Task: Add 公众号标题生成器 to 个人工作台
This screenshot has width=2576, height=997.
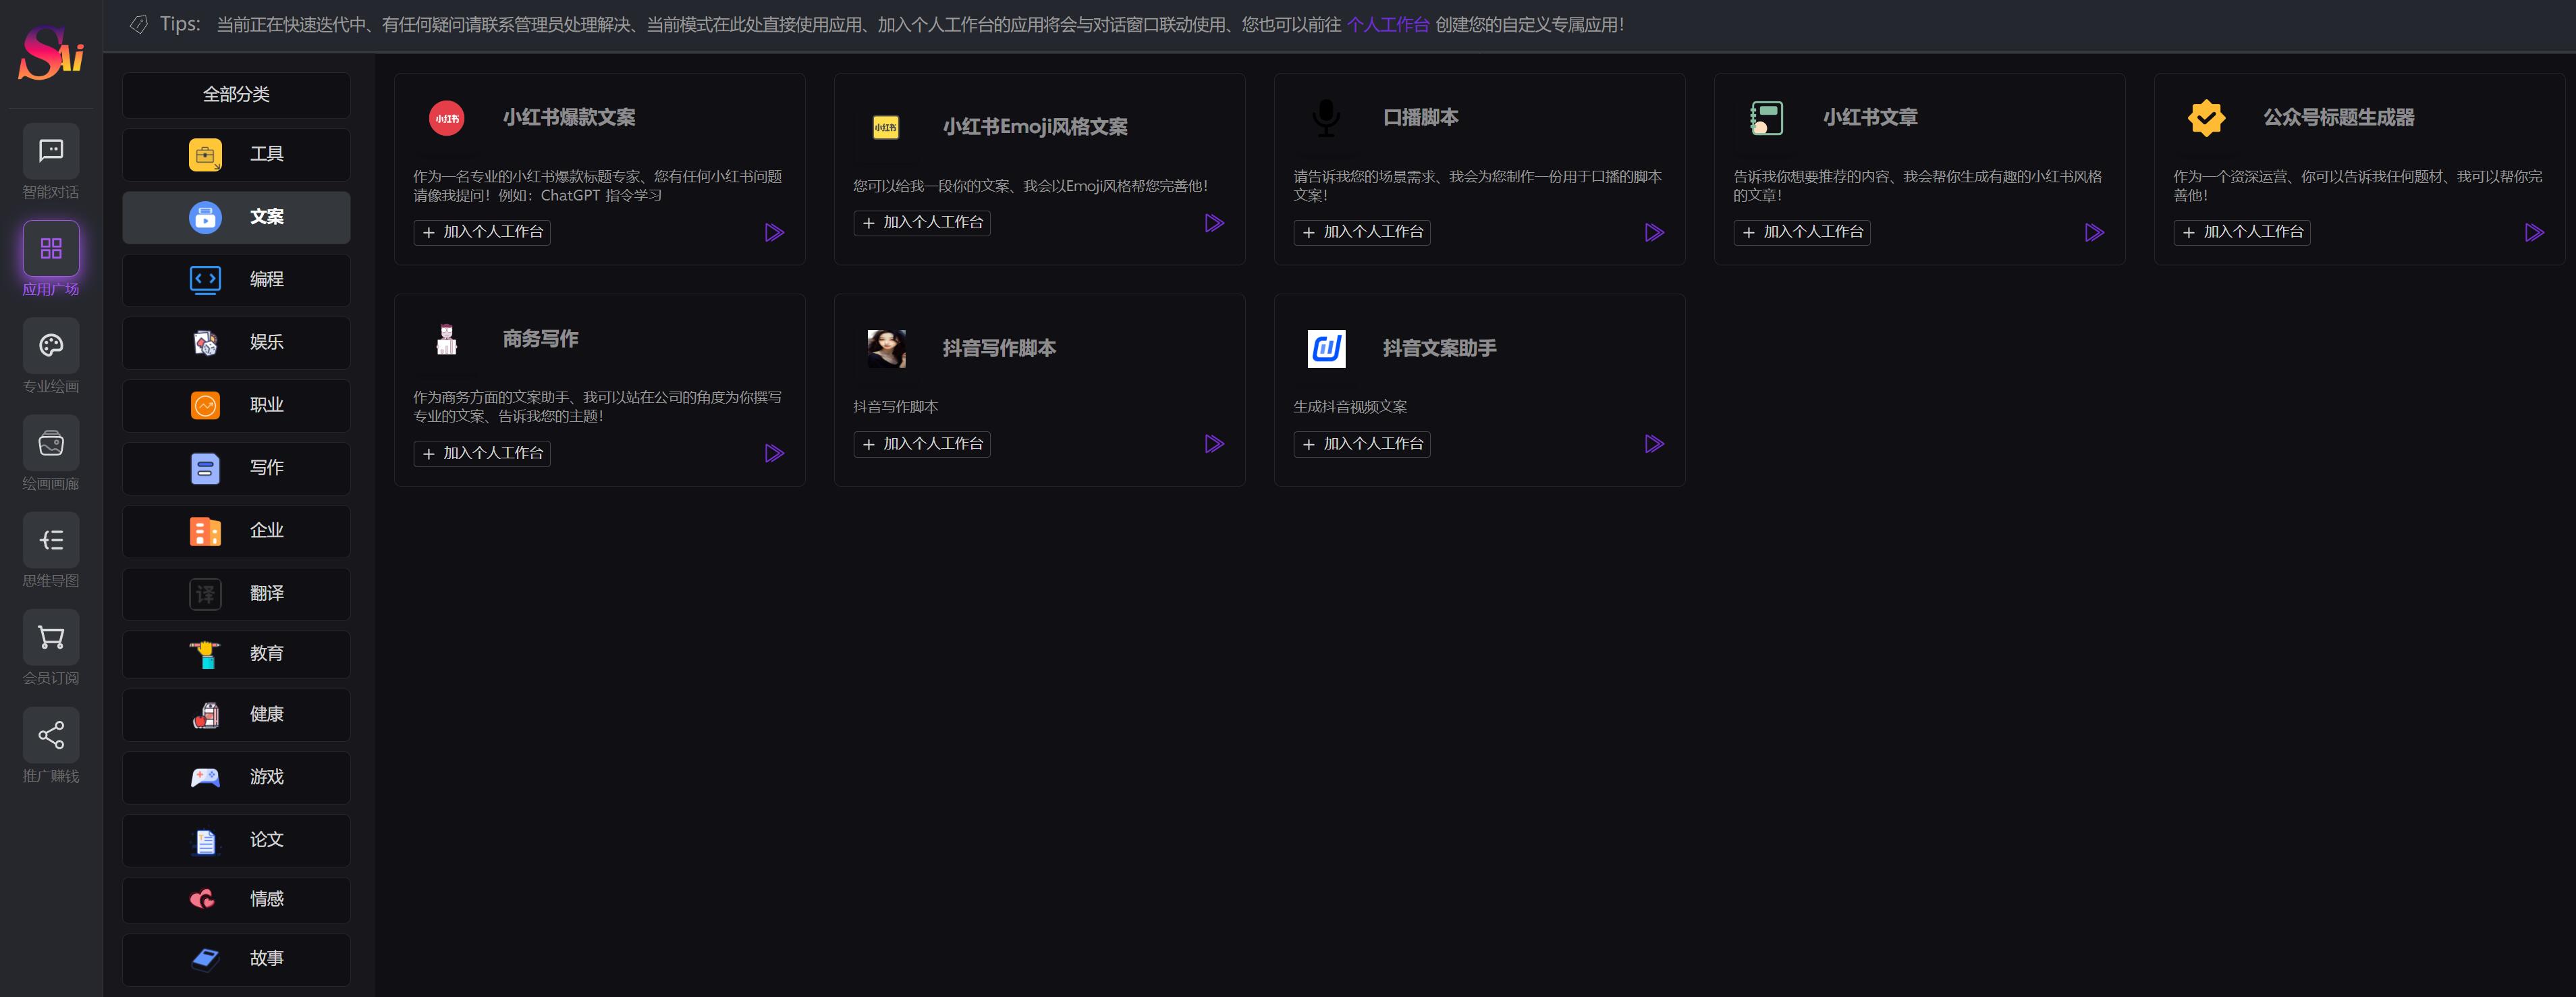Action: click(x=2242, y=232)
